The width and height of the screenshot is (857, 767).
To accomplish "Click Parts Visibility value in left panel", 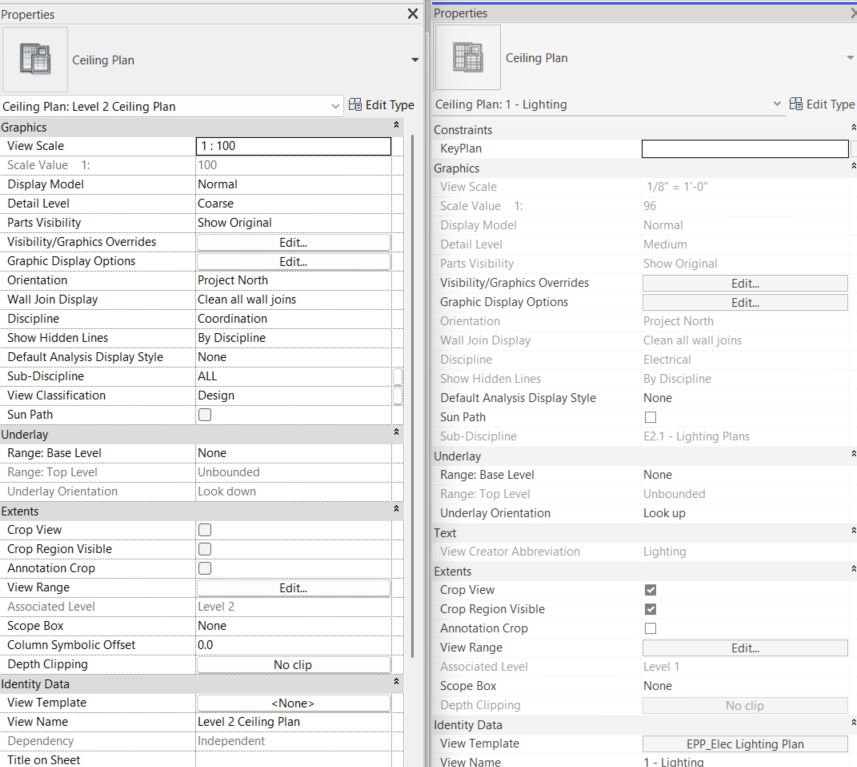I will pos(294,223).
